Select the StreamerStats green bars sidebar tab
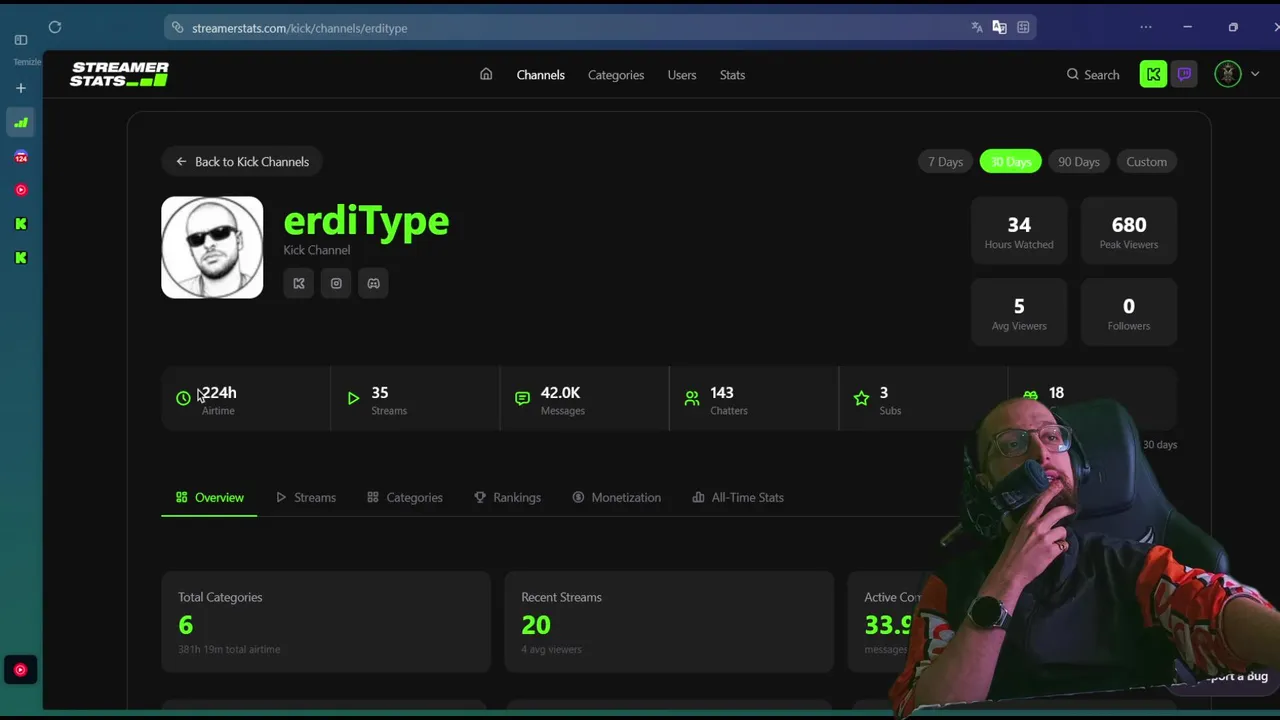 click(21, 122)
